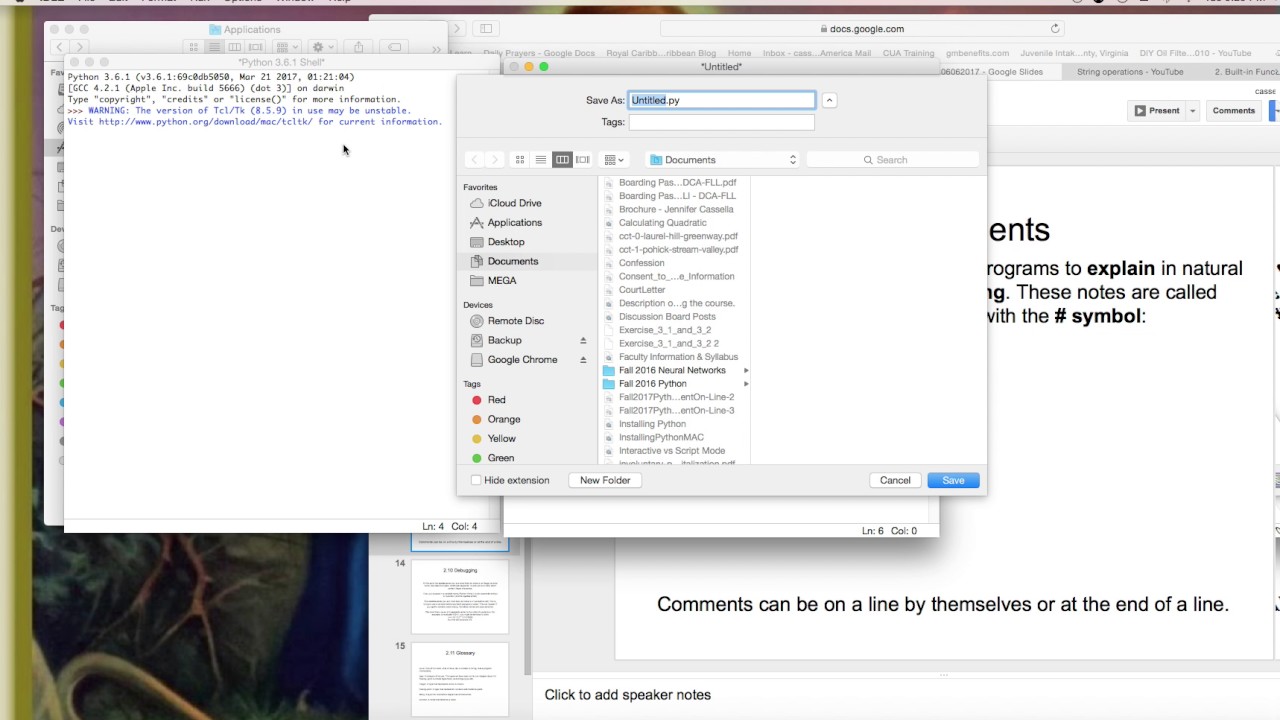Open the Present dropdown arrow in Slides
The height and width of the screenshot is (720, 1280).
pyautogui.click(x=1192, y=111)
